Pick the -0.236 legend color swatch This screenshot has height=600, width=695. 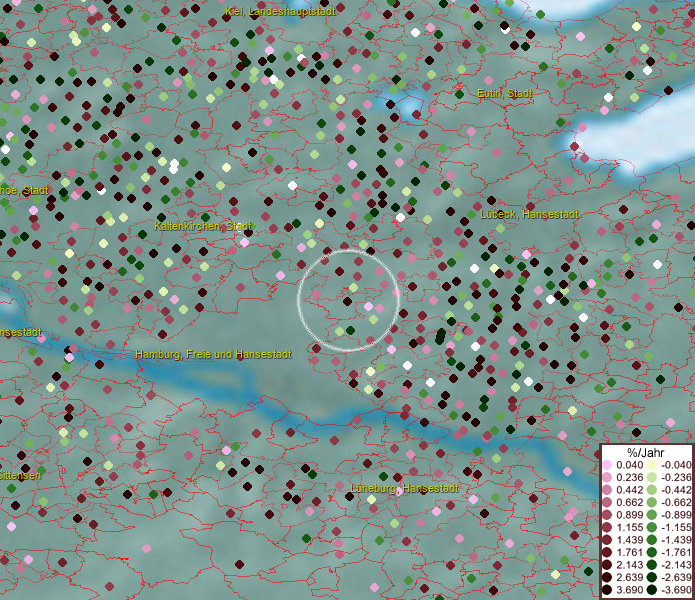[652, 477]
